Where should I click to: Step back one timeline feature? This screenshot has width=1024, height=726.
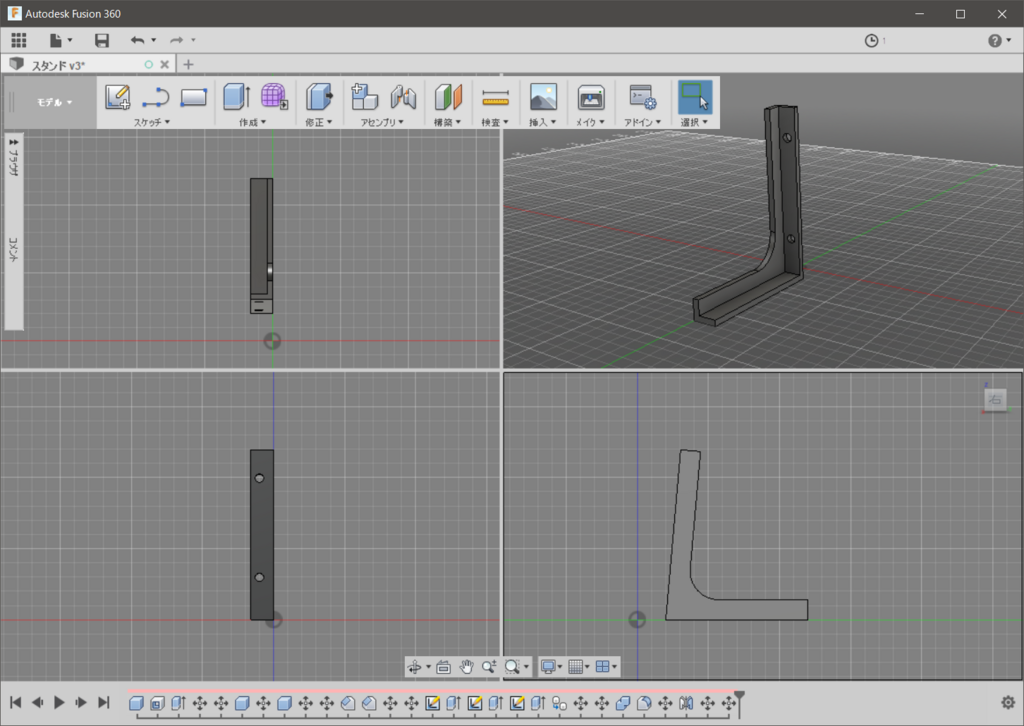37,702
